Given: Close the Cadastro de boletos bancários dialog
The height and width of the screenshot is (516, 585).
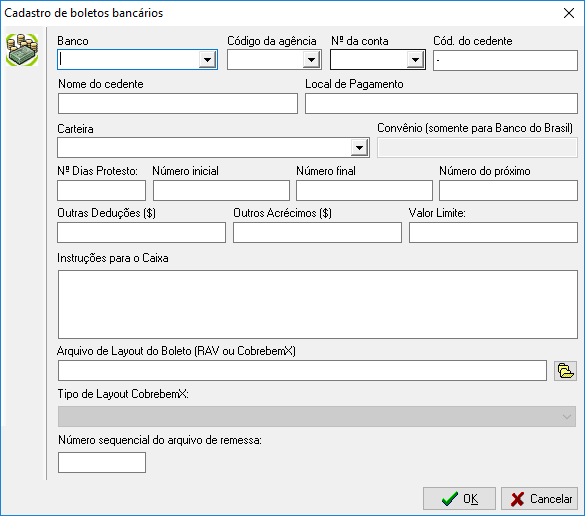Looking at the screenshot, I should click(x=569, y=13).
